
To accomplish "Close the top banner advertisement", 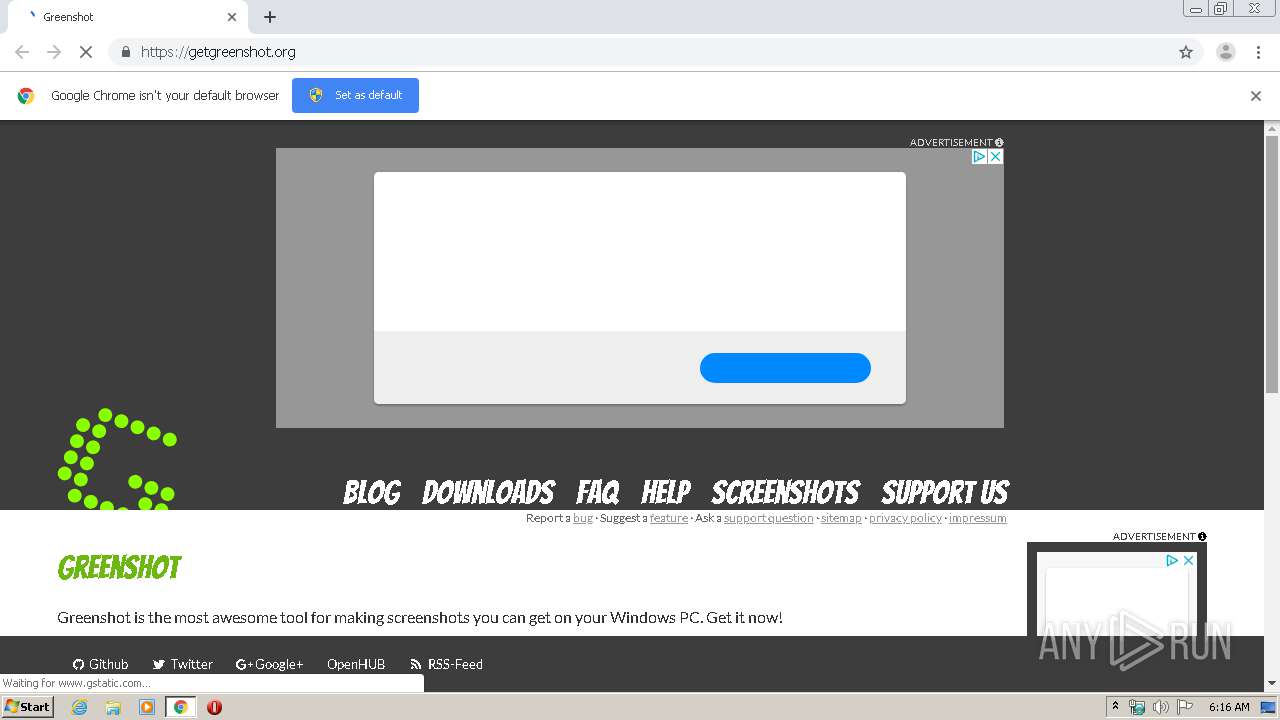I will 995,156.
